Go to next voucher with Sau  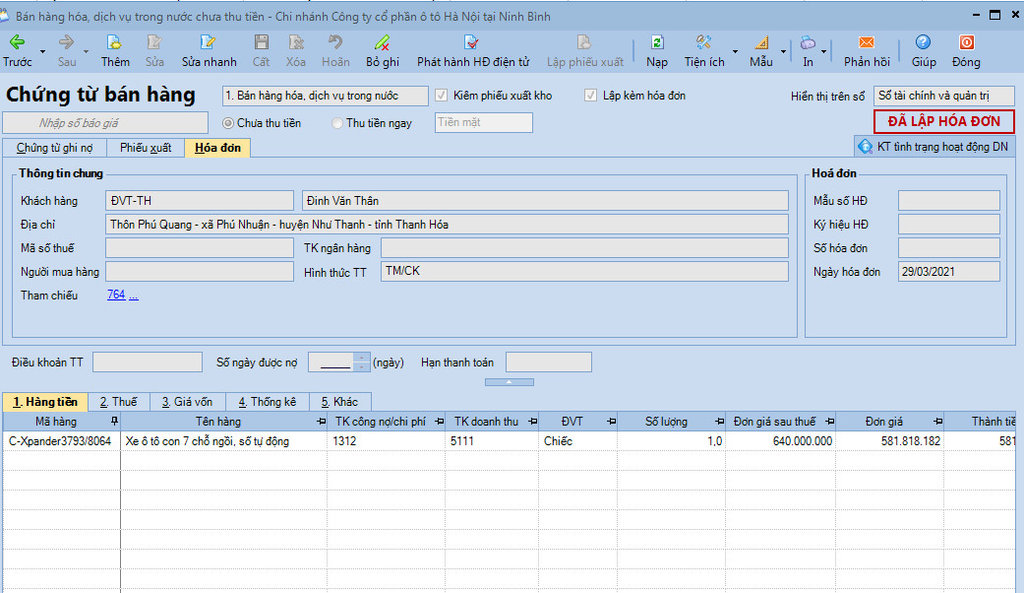(67, 51)
